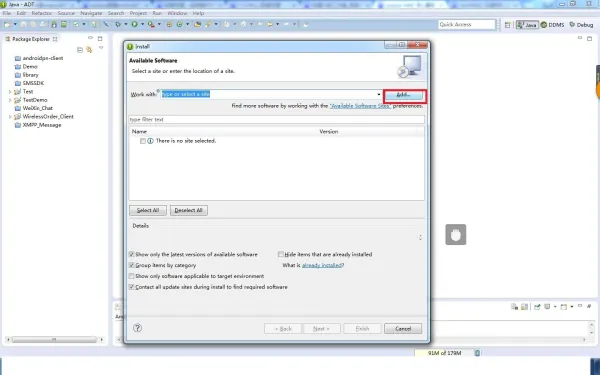
Task: Expand the Test project in Package Explorer
Action: tap(10, 91)
